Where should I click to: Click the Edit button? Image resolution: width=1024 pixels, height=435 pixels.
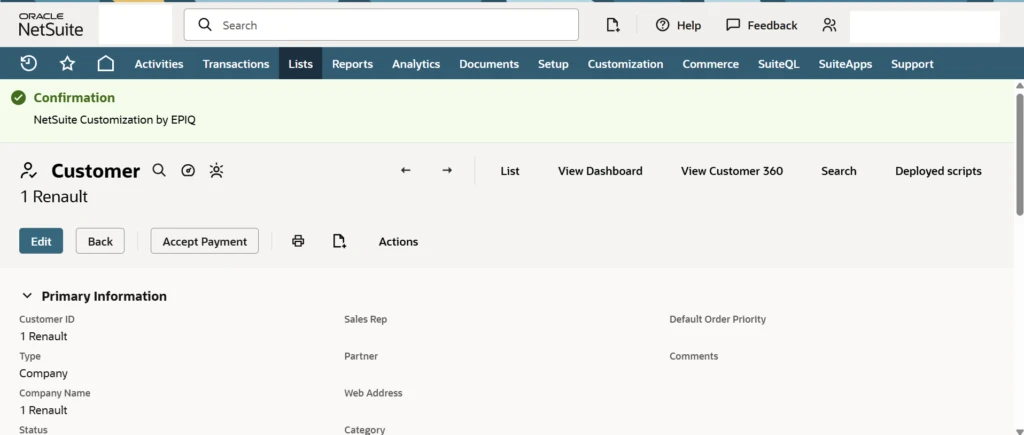(x=41, y=241)
